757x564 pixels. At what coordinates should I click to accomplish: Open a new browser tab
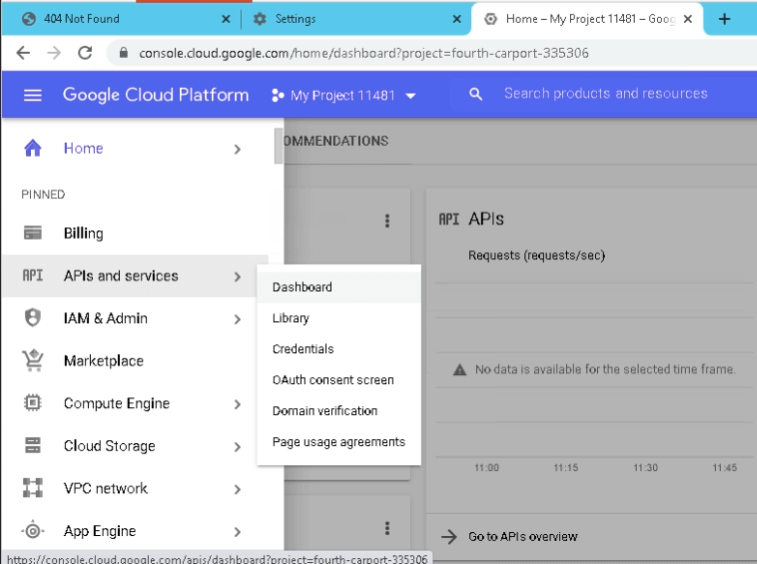[724, 19]
